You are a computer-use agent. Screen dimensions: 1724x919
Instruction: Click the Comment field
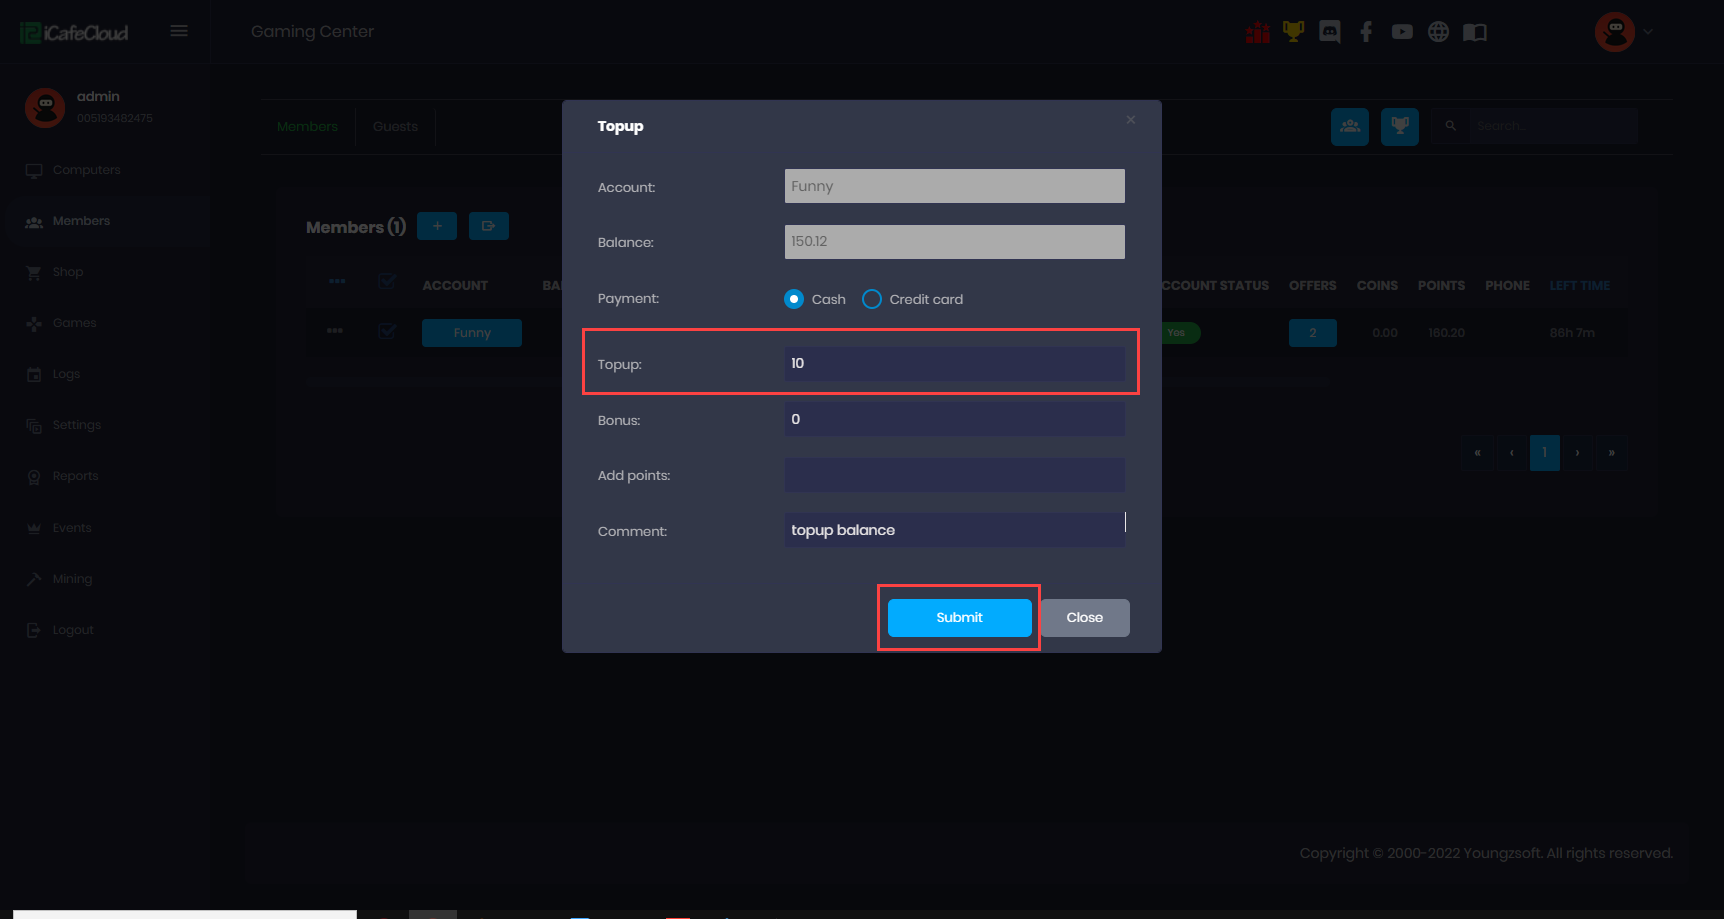pos(955,530)
